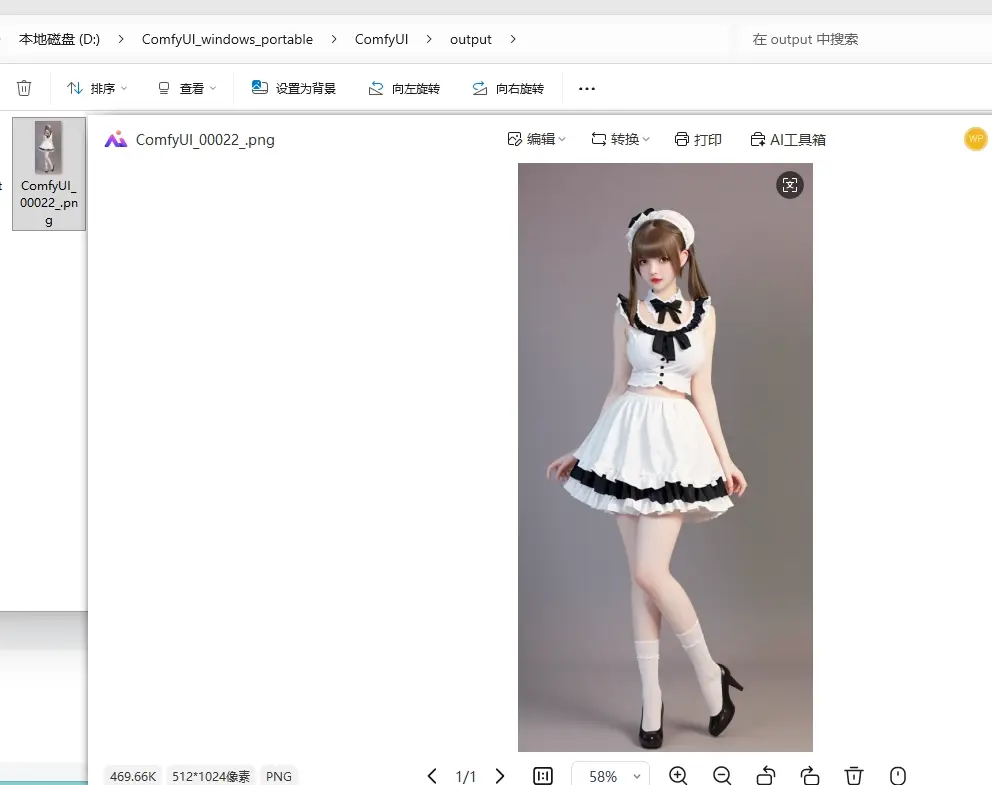Open the 58% zoom level dropdown
This screenshot has width=992, height=785.
[610, 775]
